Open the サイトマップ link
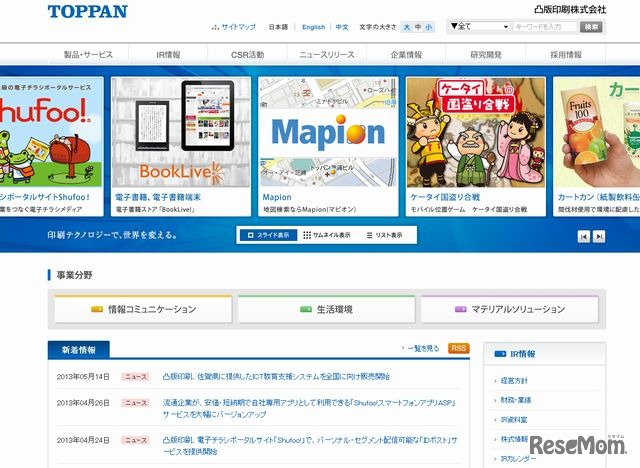Image resolution: width=640 pixels, height=468 pixels. coord(234,27)
